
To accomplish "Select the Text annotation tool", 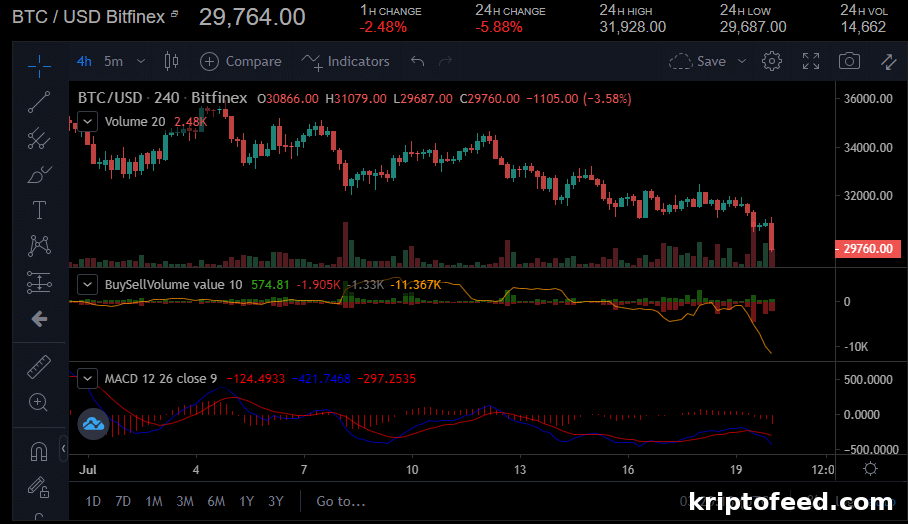I will click(39, 210).
